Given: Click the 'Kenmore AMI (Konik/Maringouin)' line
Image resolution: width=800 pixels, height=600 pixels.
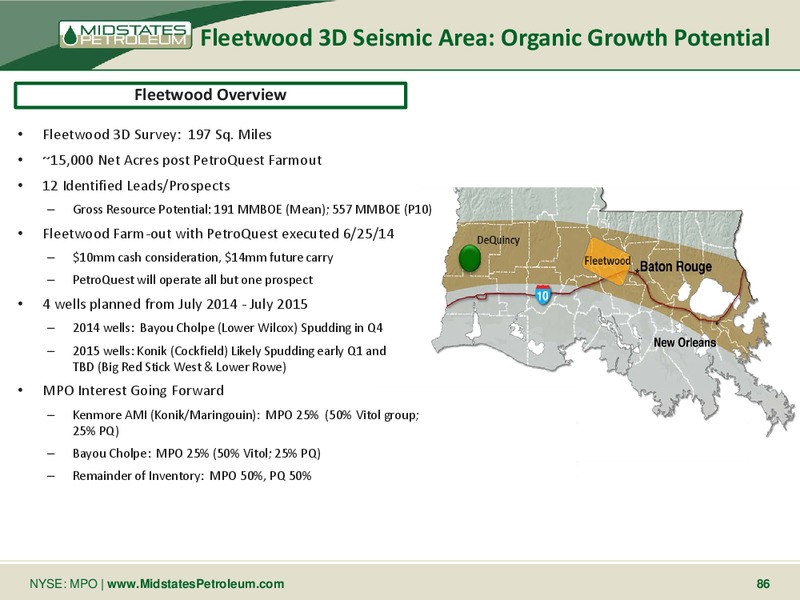Looking at the screenshot, I should 245,422.
